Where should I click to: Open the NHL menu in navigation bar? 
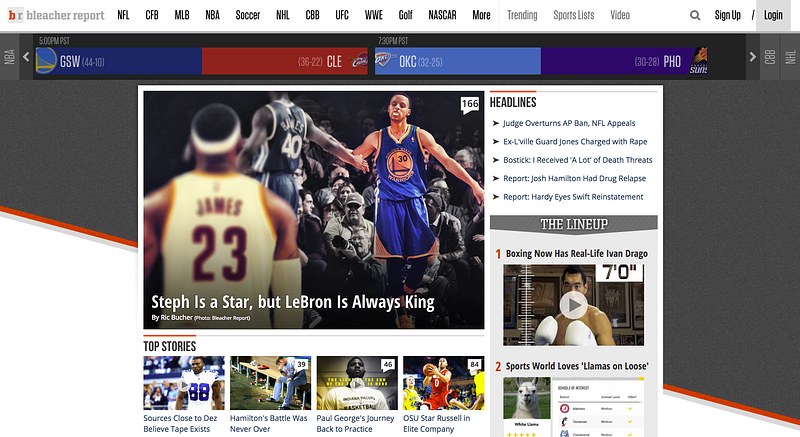283,15
